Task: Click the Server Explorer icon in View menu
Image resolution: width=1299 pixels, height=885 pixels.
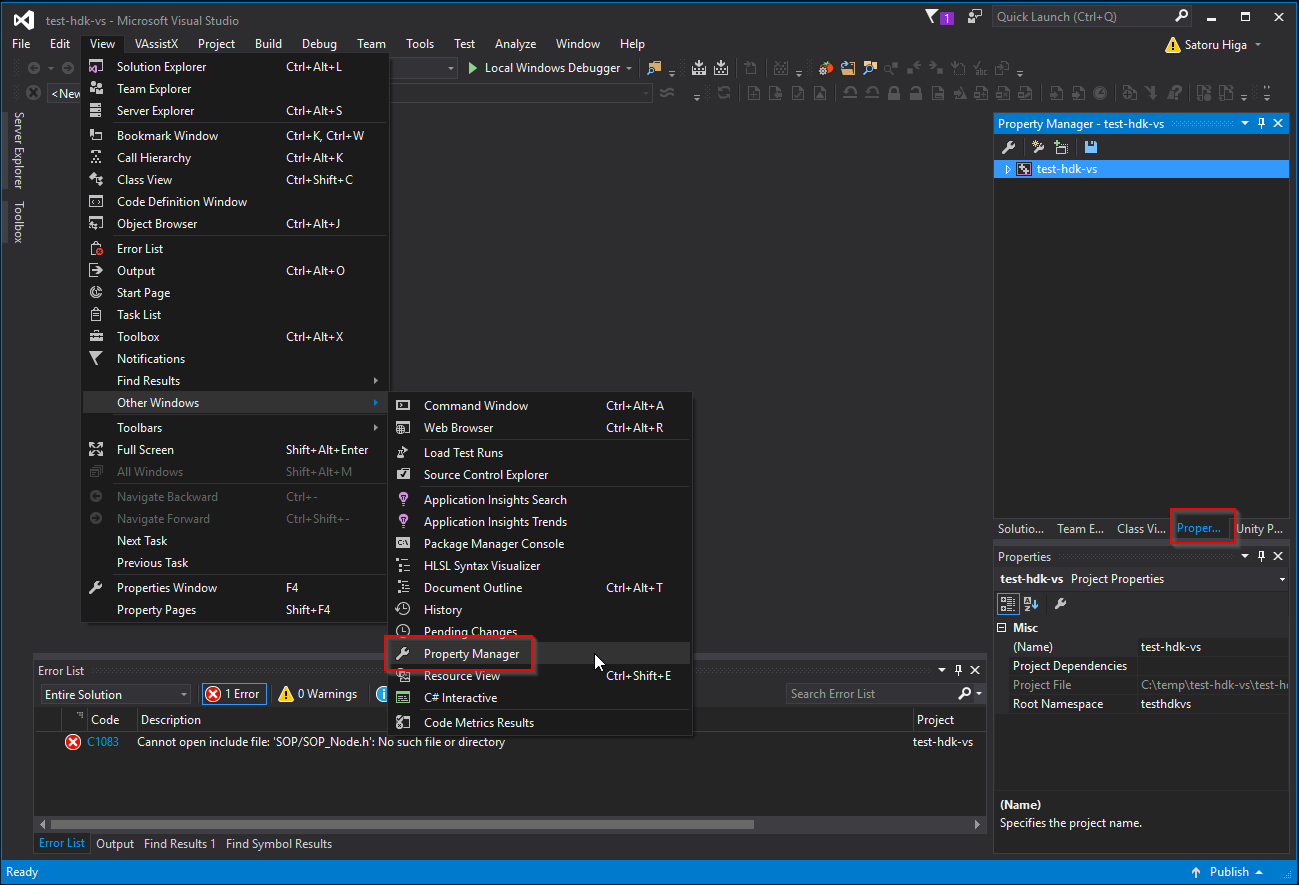Action: (x=97, y=111)
